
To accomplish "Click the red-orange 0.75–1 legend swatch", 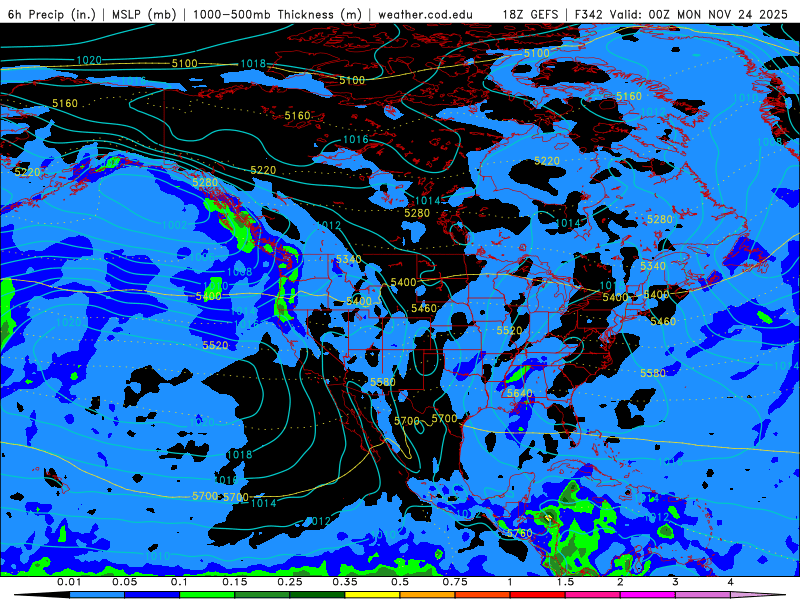I will (x=483, y=595).
